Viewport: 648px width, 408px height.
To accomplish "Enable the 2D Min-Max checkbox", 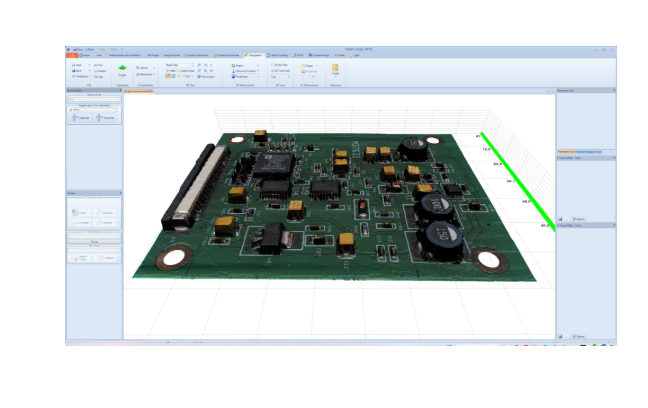I will 270,65.
